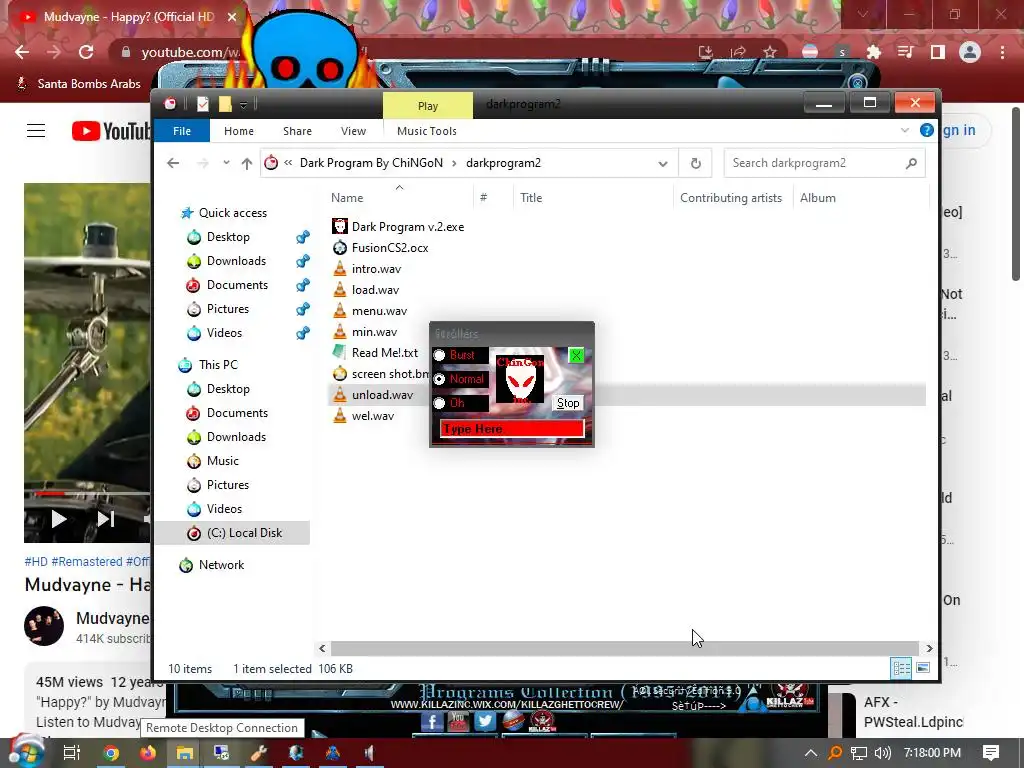Select the unload.wav file

382,394
